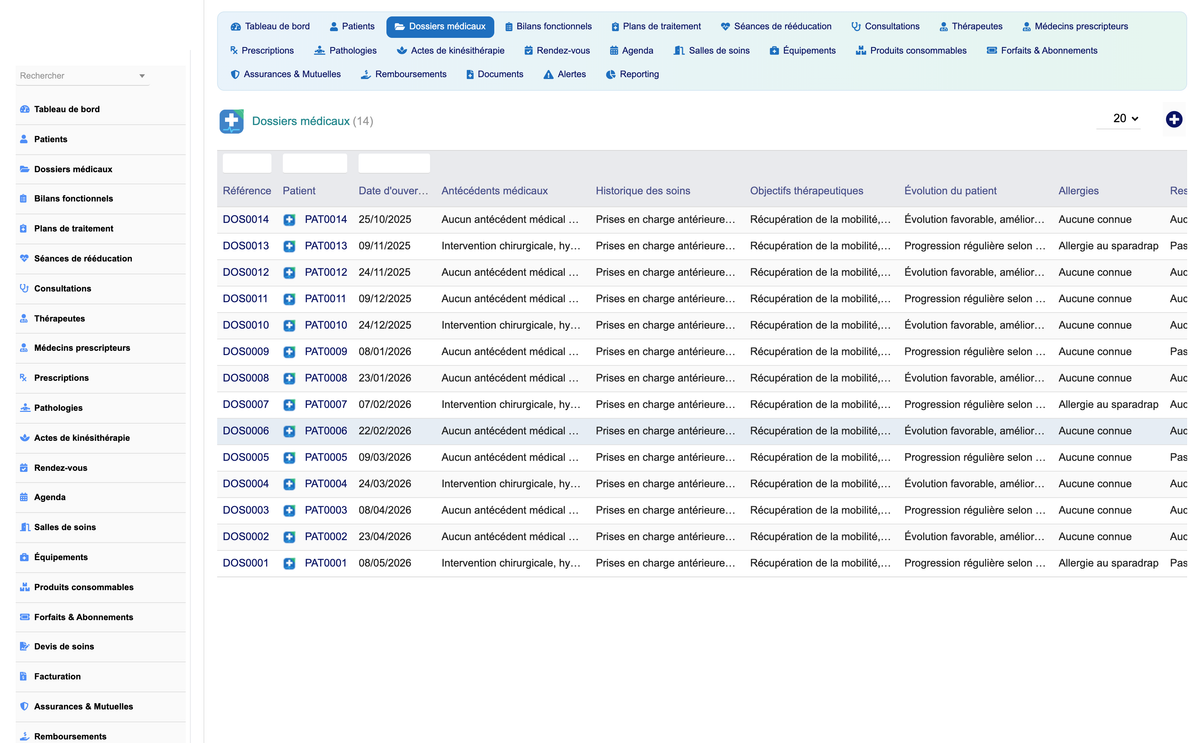
Task: Sort by the Allergies column header
Action: click(x=1079, y=191)
